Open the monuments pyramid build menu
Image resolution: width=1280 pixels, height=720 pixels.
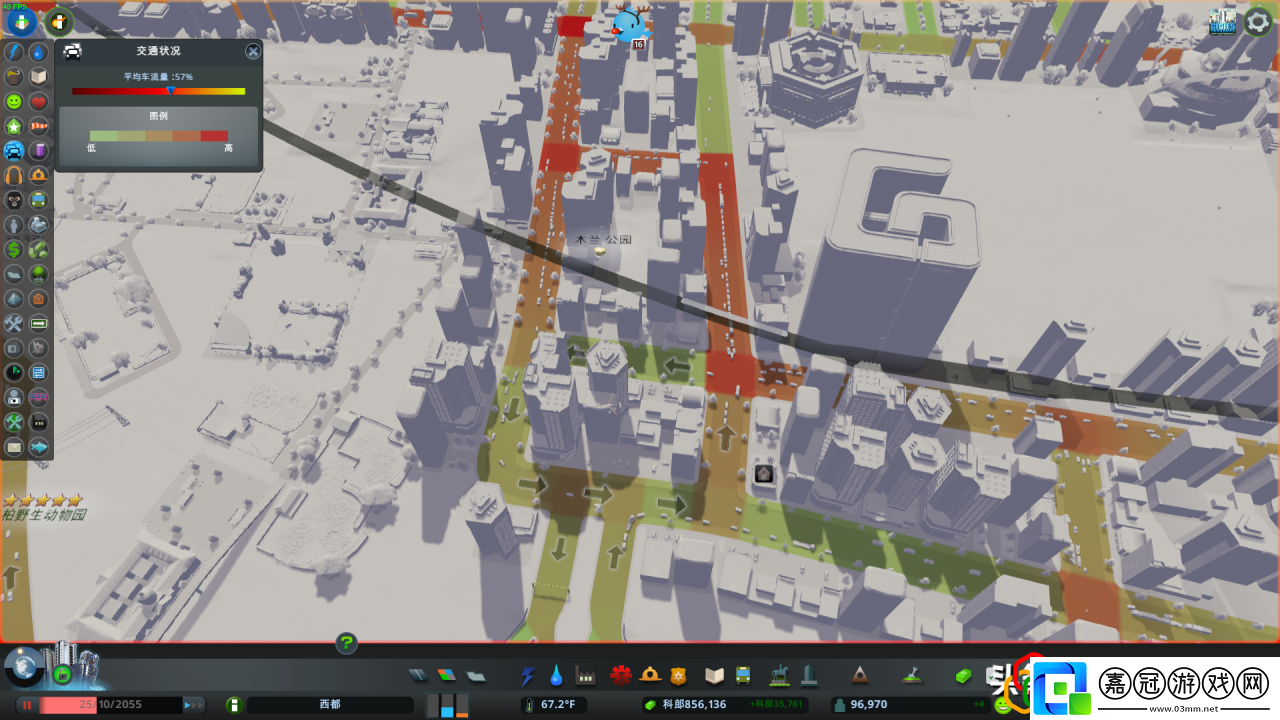(859, 676)
